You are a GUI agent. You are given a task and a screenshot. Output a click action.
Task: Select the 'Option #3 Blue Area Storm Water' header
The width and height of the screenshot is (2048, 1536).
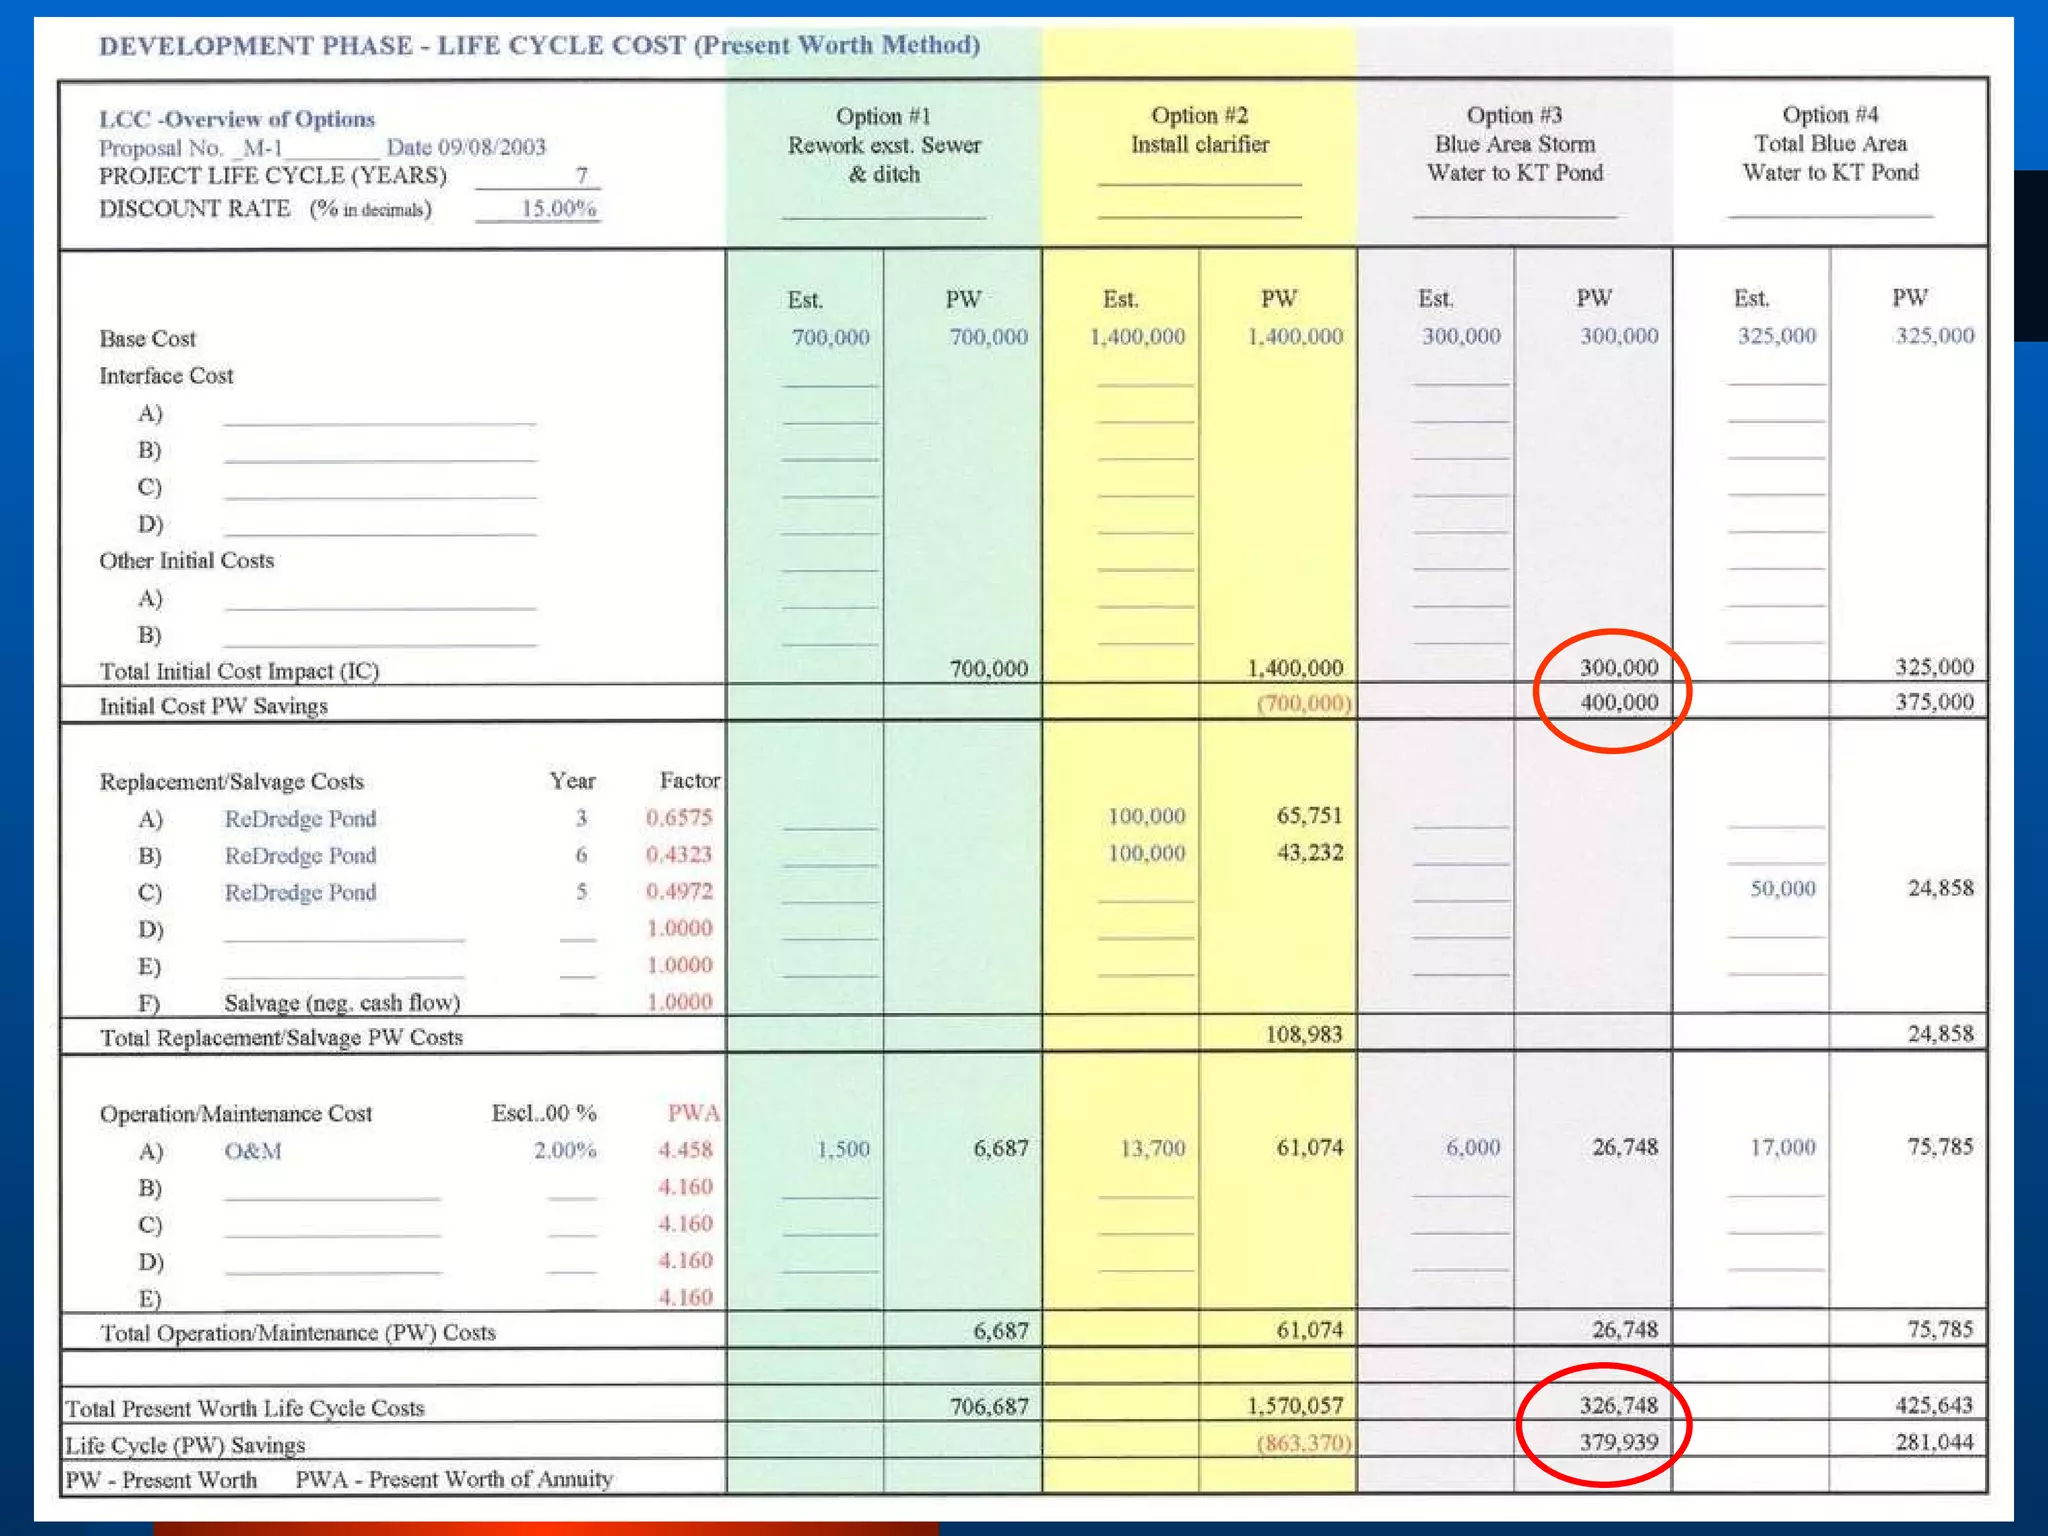coord(1514,144)
